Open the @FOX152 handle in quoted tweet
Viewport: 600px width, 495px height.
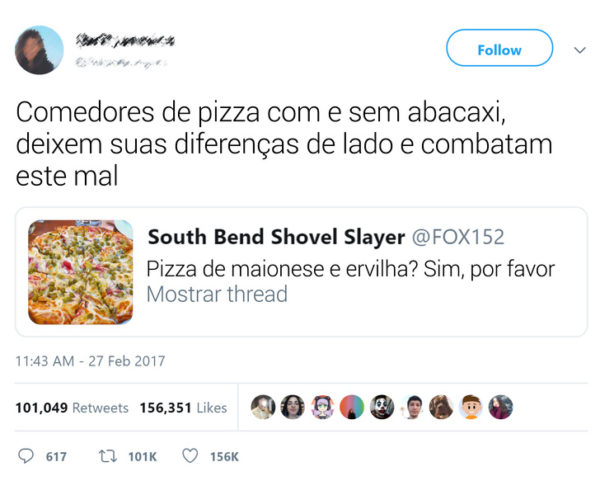[x=458, y=237]
